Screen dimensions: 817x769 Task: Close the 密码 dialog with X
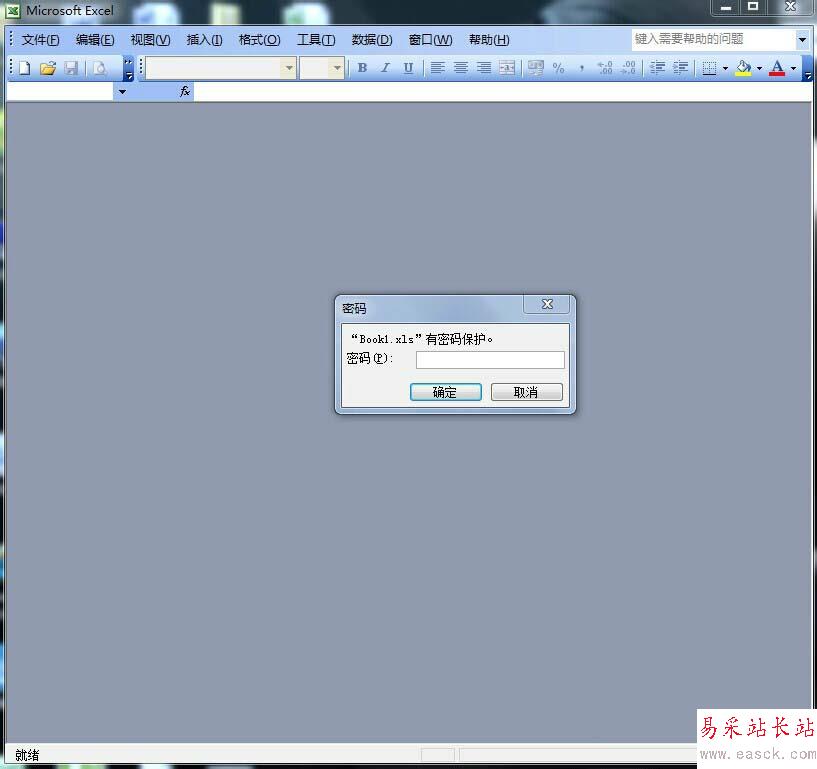coord(547,304)
